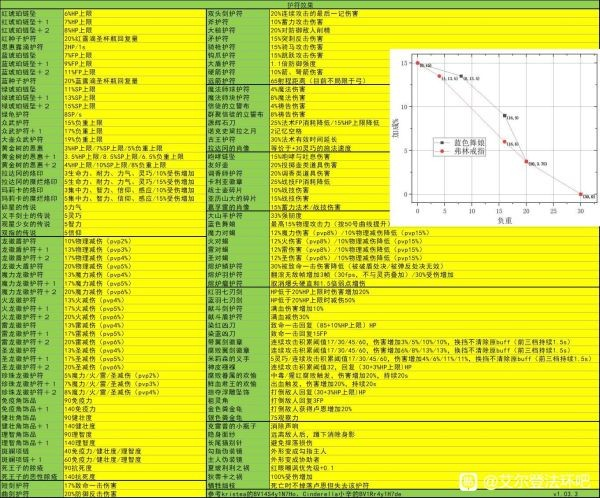Click the black square marker at load 16
Viewport: 600px width, 498px height.
pyautogui.click(x=505, y=116)
